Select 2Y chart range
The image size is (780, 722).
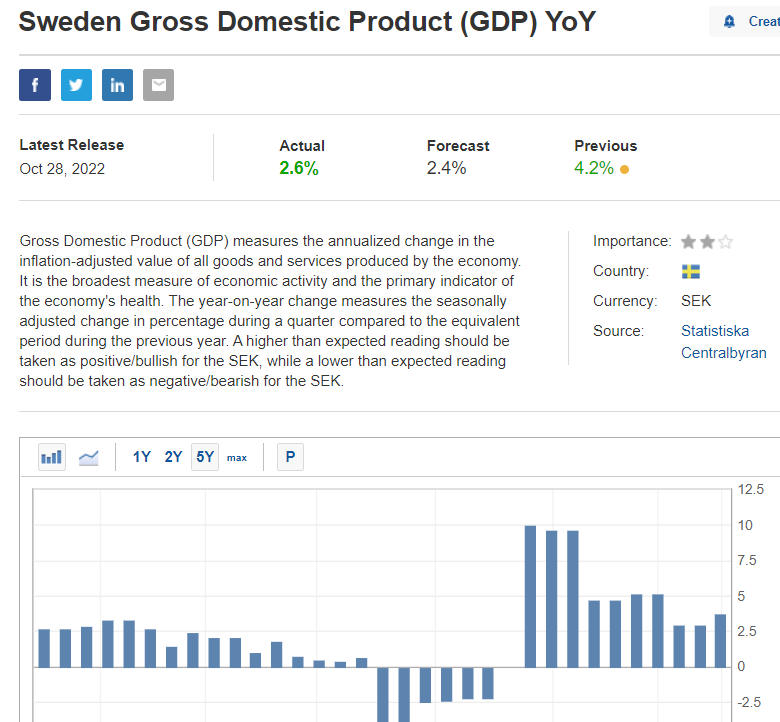[x=173, y=457]
